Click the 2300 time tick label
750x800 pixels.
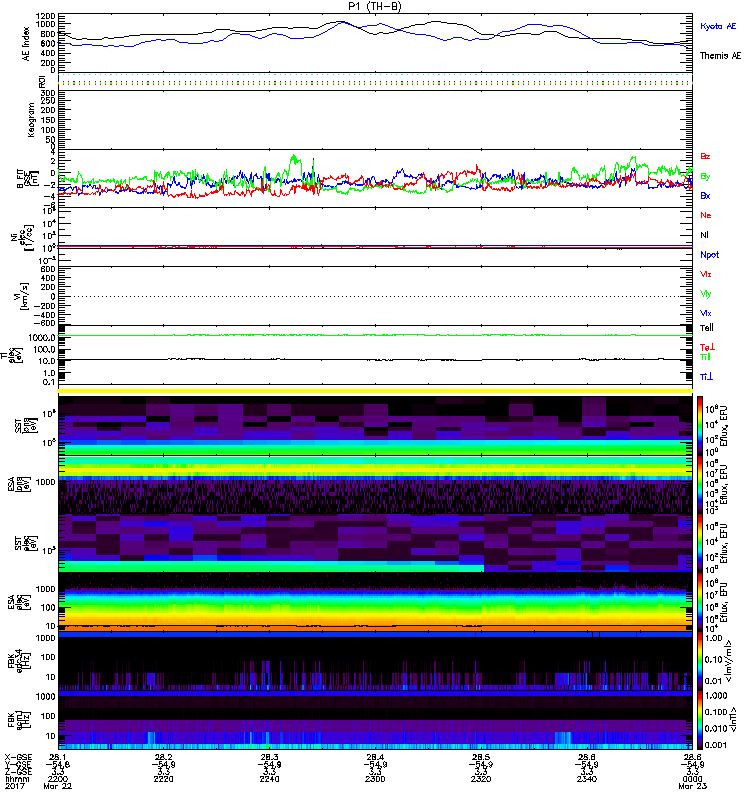click(x=375, y=779)
